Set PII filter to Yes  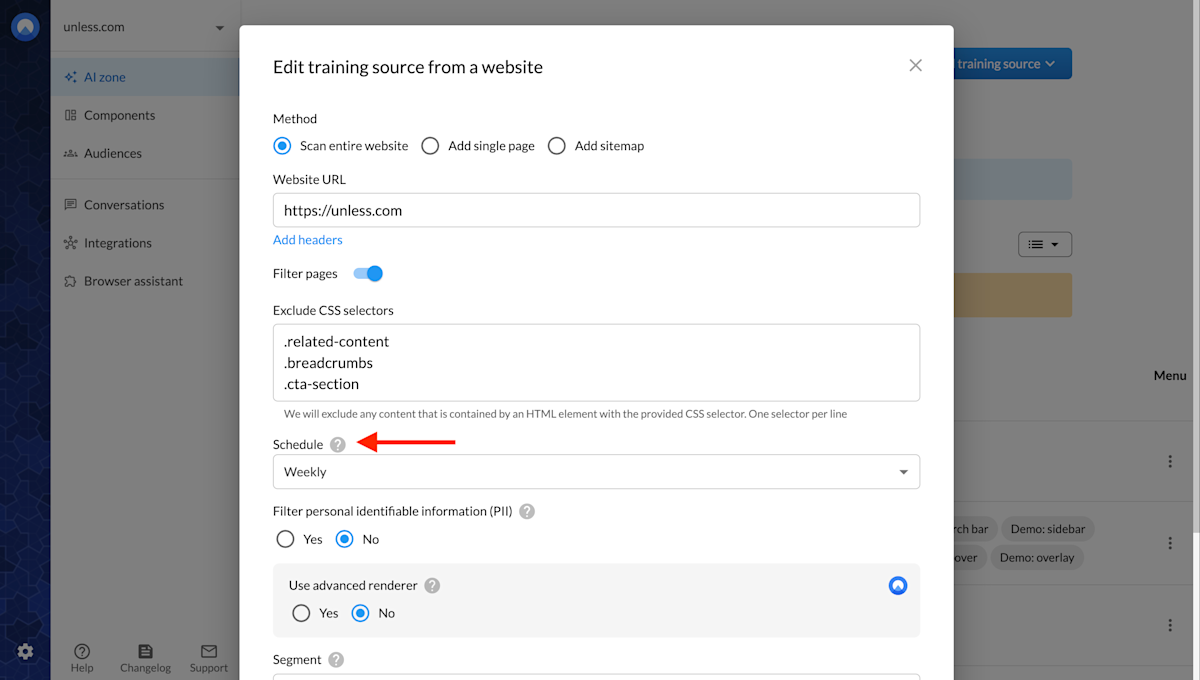[285, 539]
